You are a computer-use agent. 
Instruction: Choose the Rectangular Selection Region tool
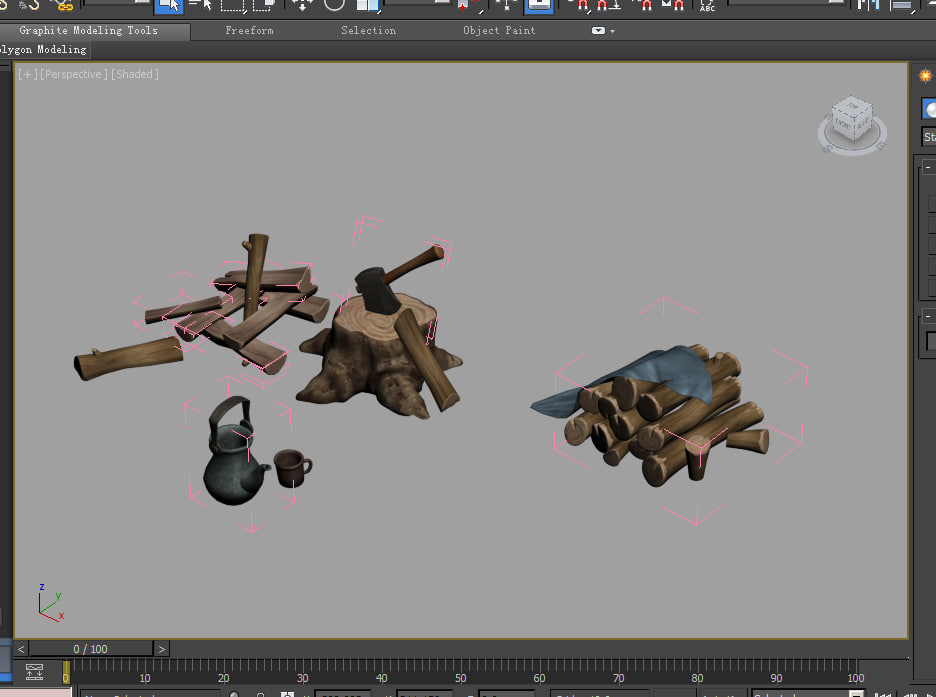tap(232, 5)
